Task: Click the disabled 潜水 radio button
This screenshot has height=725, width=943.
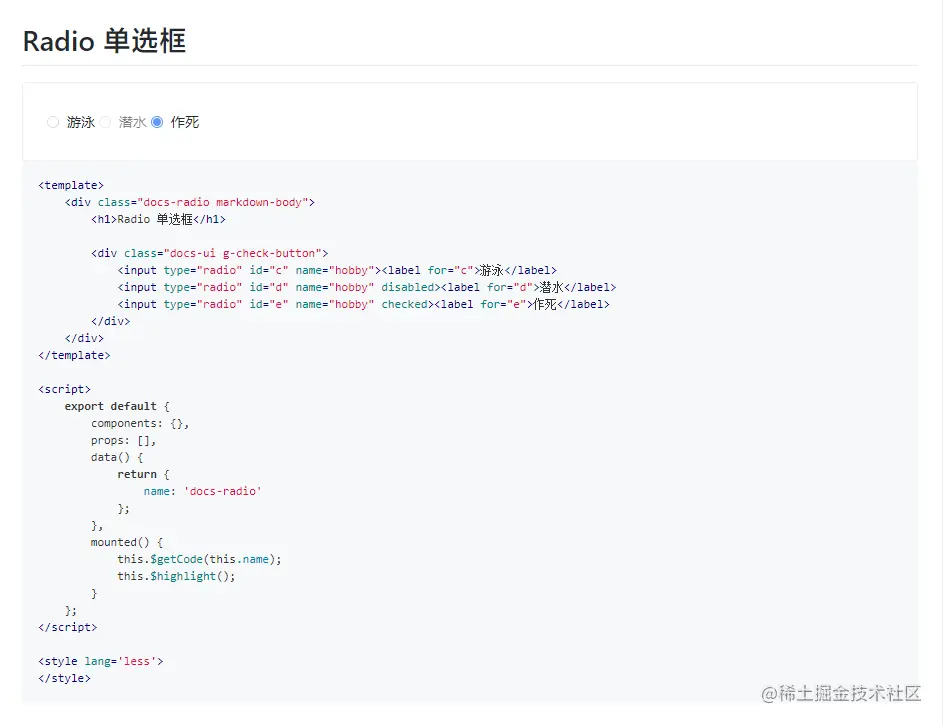Action: (105, 122)
